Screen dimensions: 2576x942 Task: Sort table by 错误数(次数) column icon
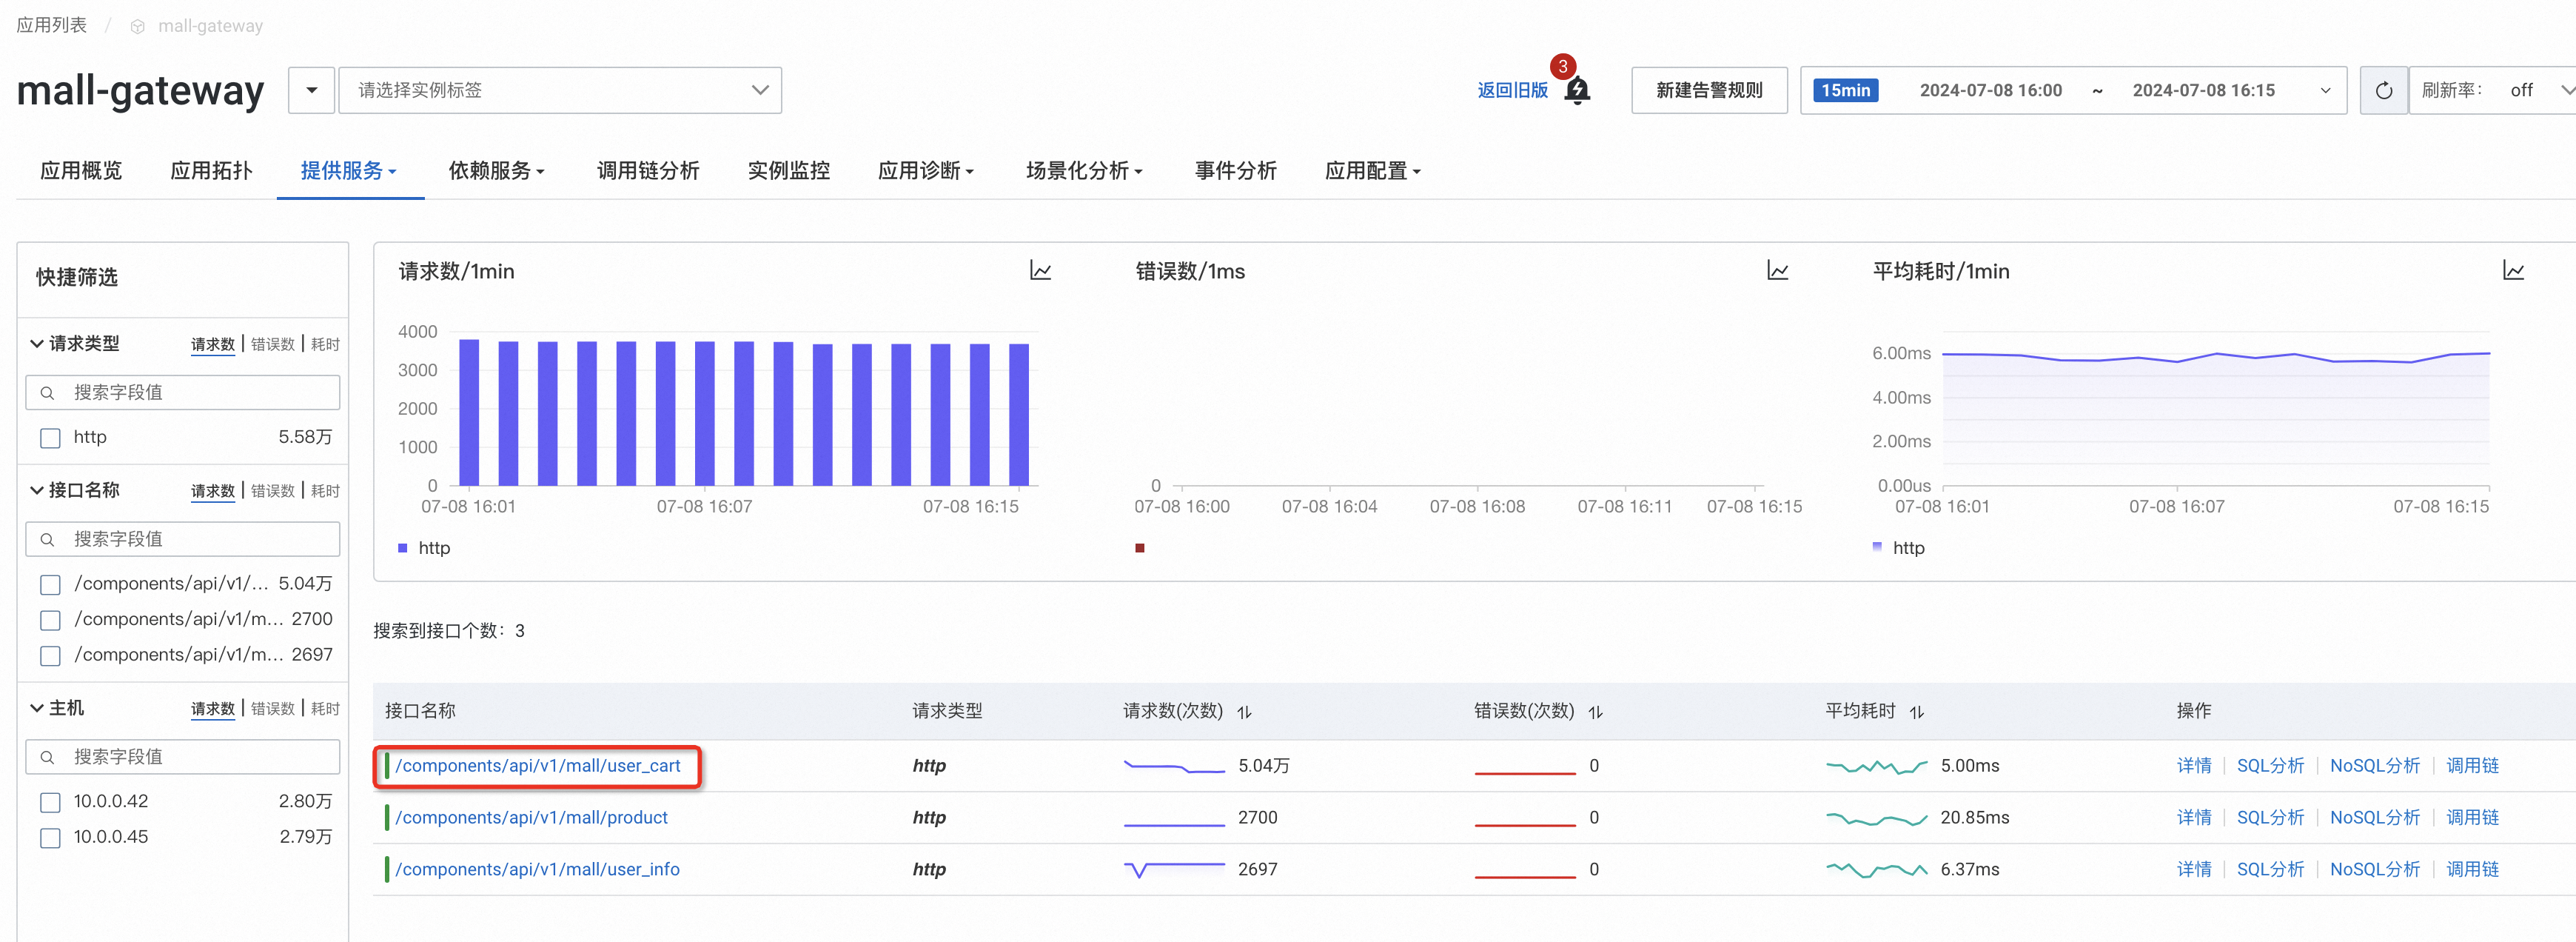[1595, 712]
